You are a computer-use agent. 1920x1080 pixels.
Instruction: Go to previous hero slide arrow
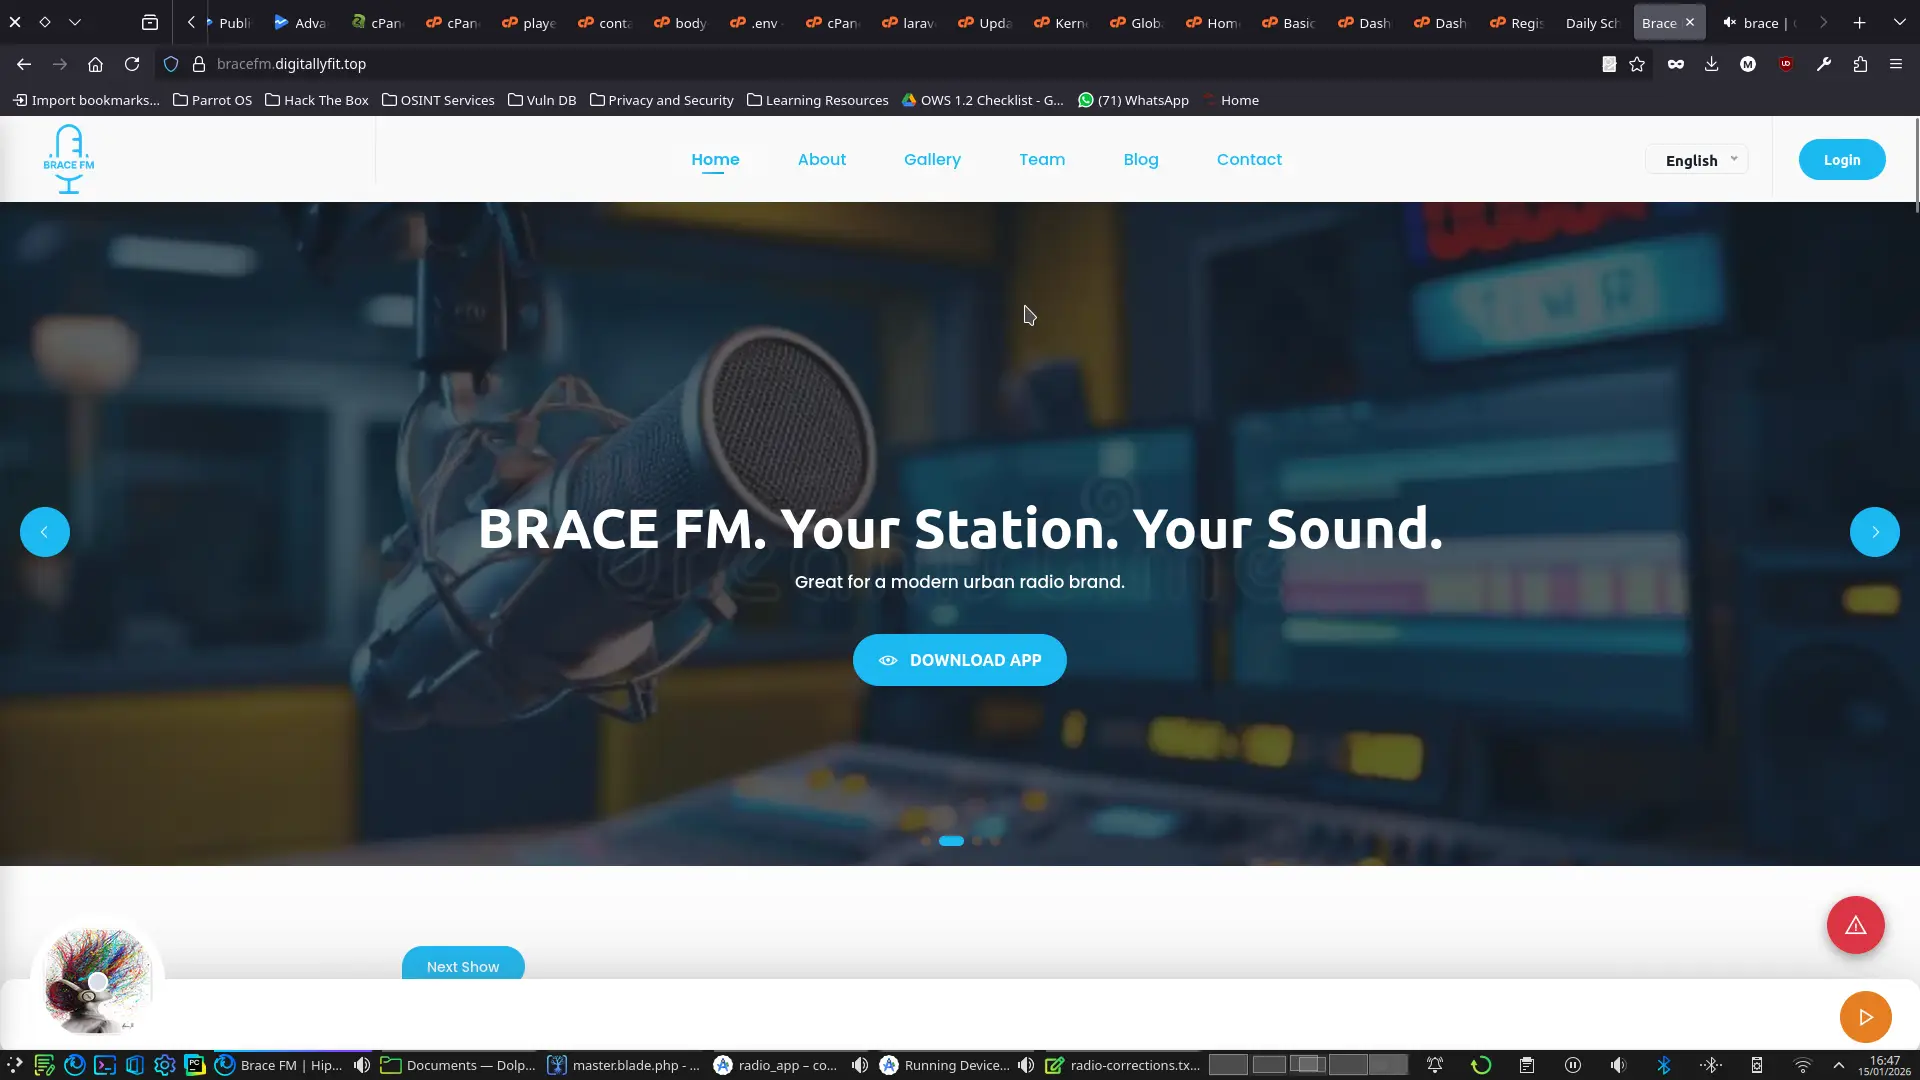click(x=45, y=532)
